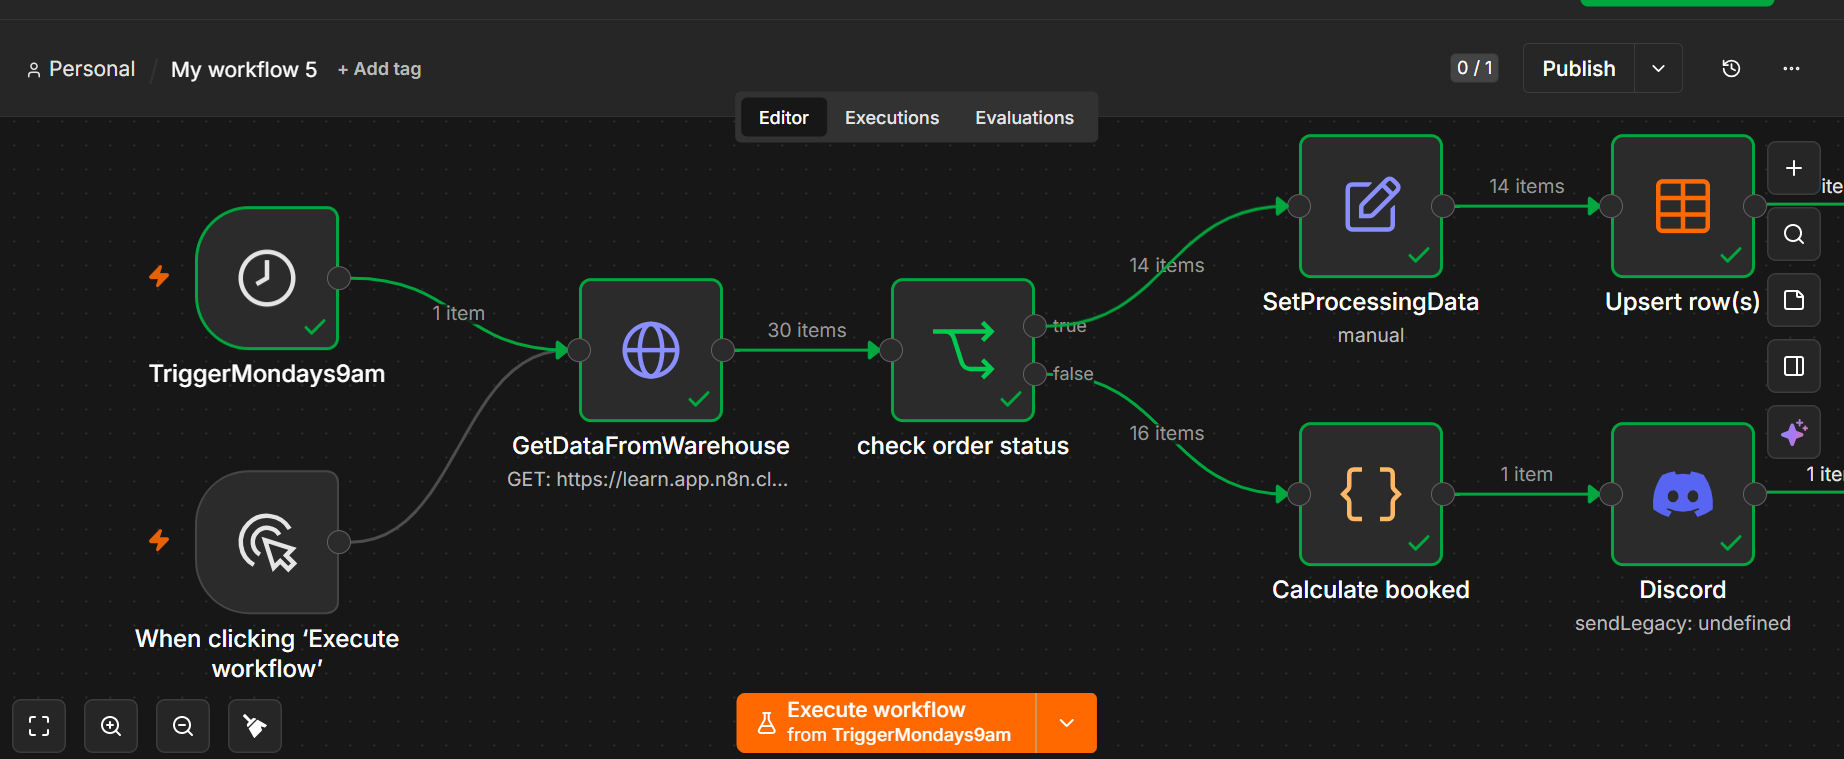Click the Publish button

1579,68
